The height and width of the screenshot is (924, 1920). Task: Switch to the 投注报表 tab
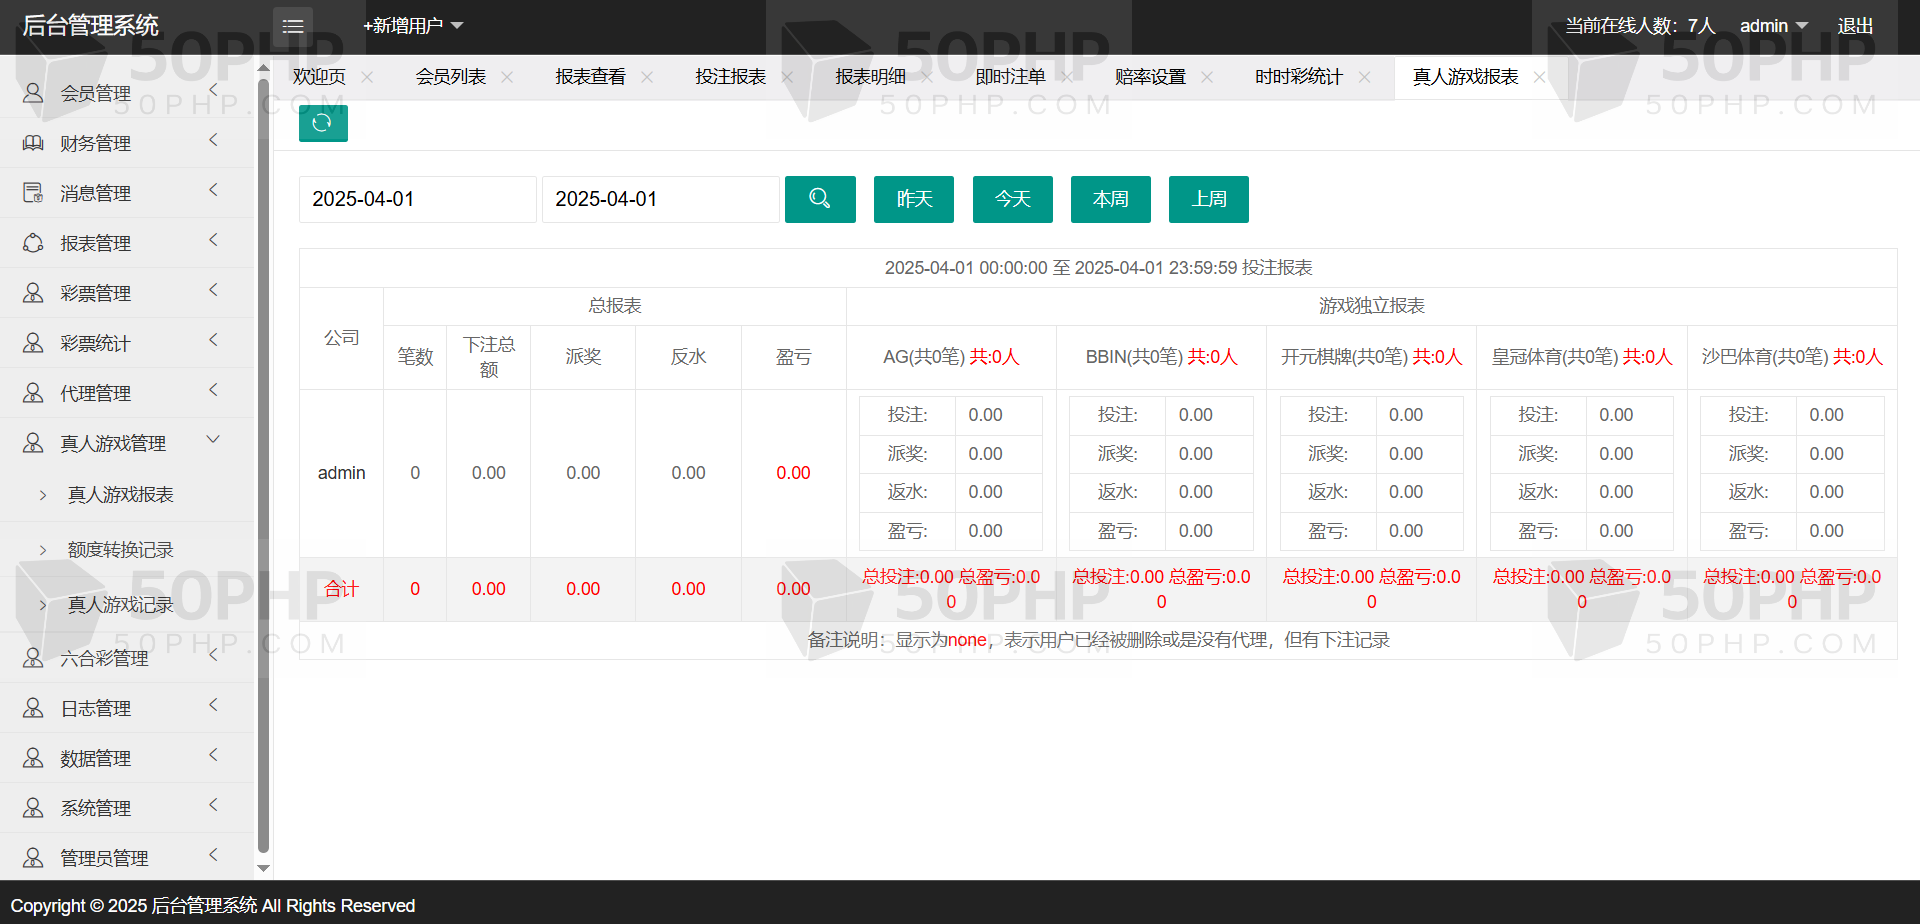click(730, 77)
